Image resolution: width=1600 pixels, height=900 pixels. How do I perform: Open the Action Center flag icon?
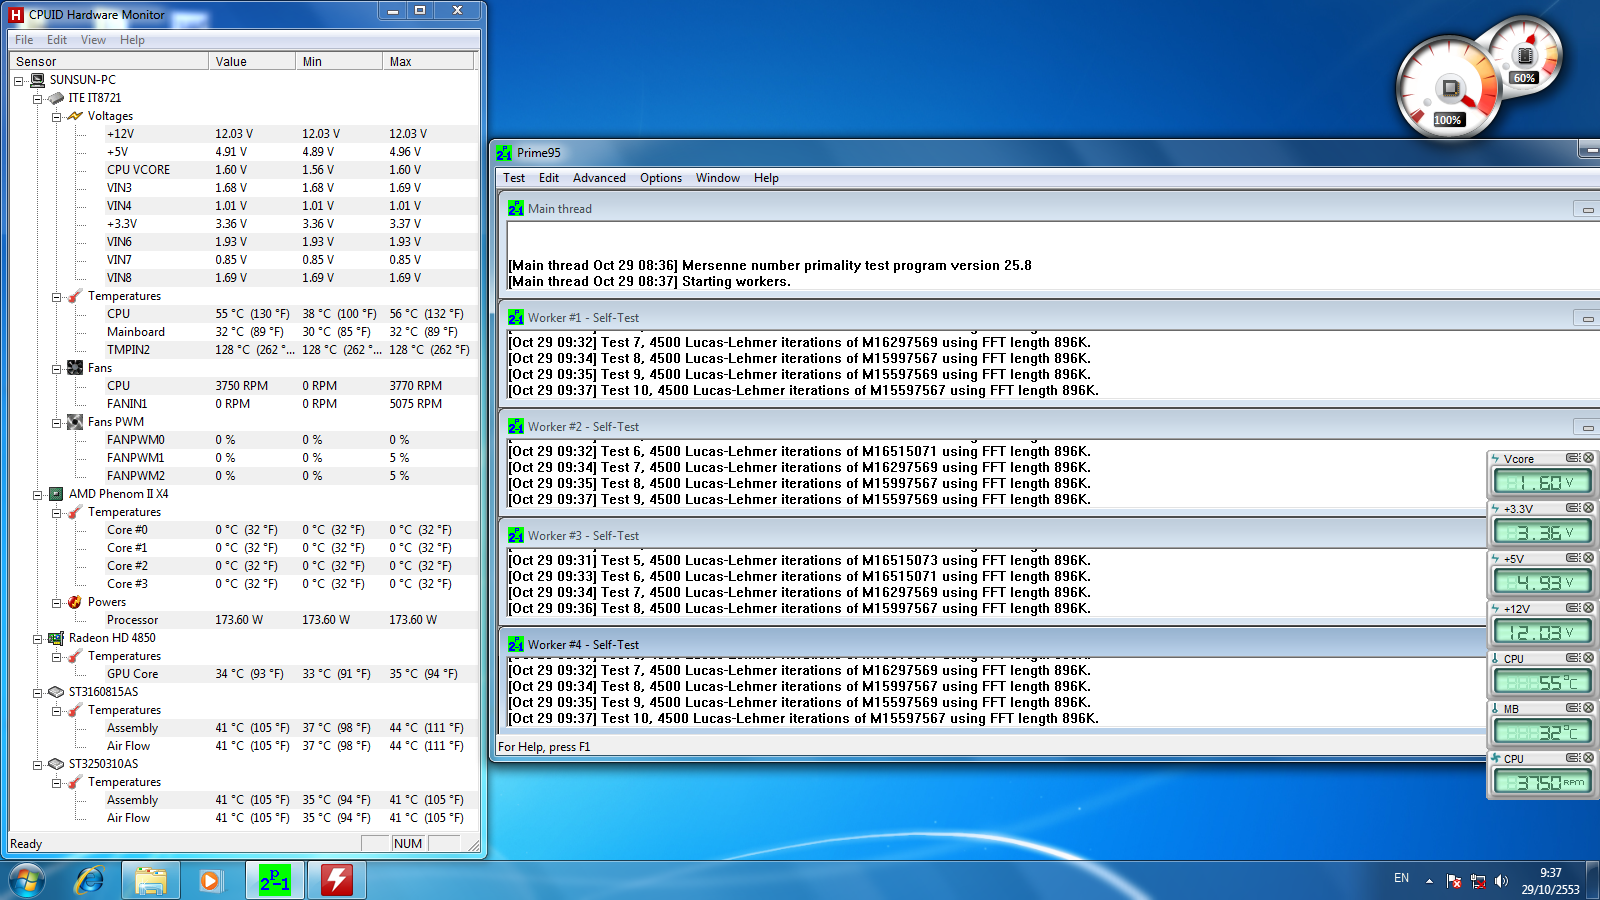[1454, 881]
